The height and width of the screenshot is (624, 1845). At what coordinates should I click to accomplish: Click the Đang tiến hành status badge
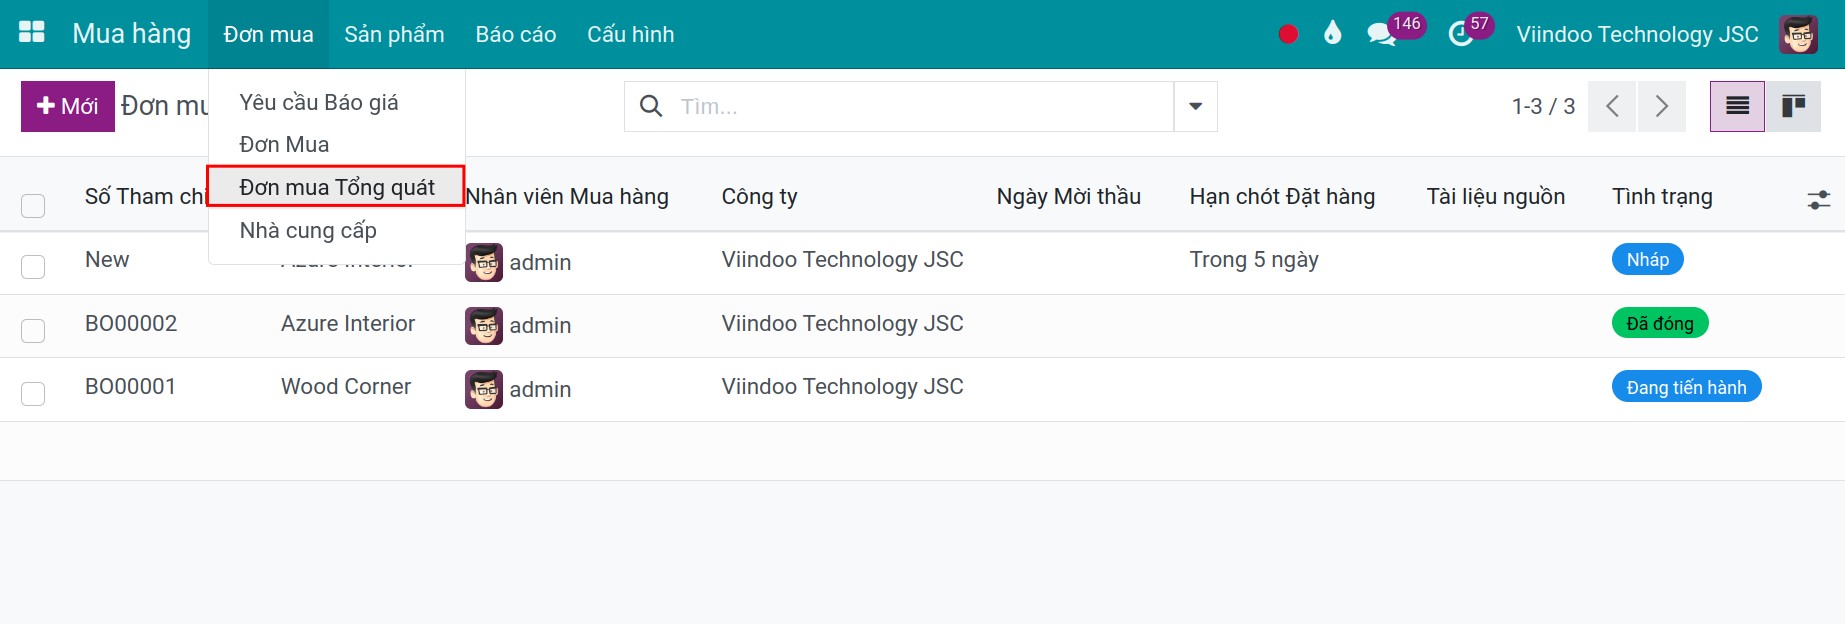(1686, 387)
